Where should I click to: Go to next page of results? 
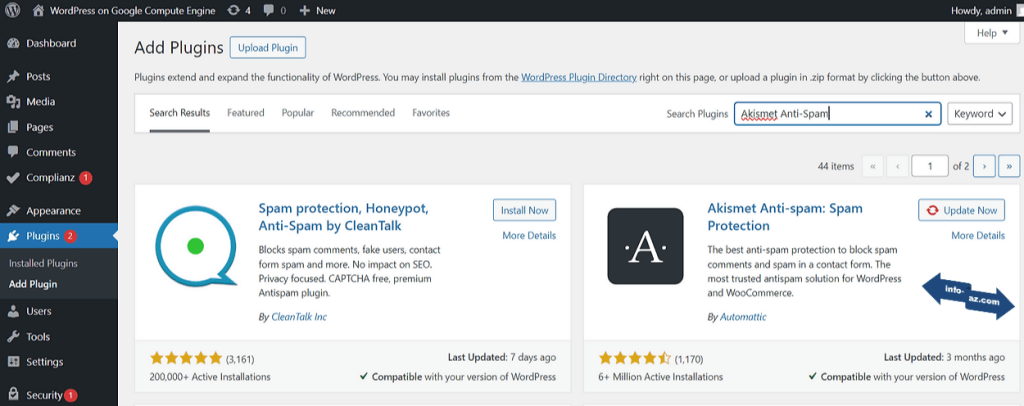point(985,166)
